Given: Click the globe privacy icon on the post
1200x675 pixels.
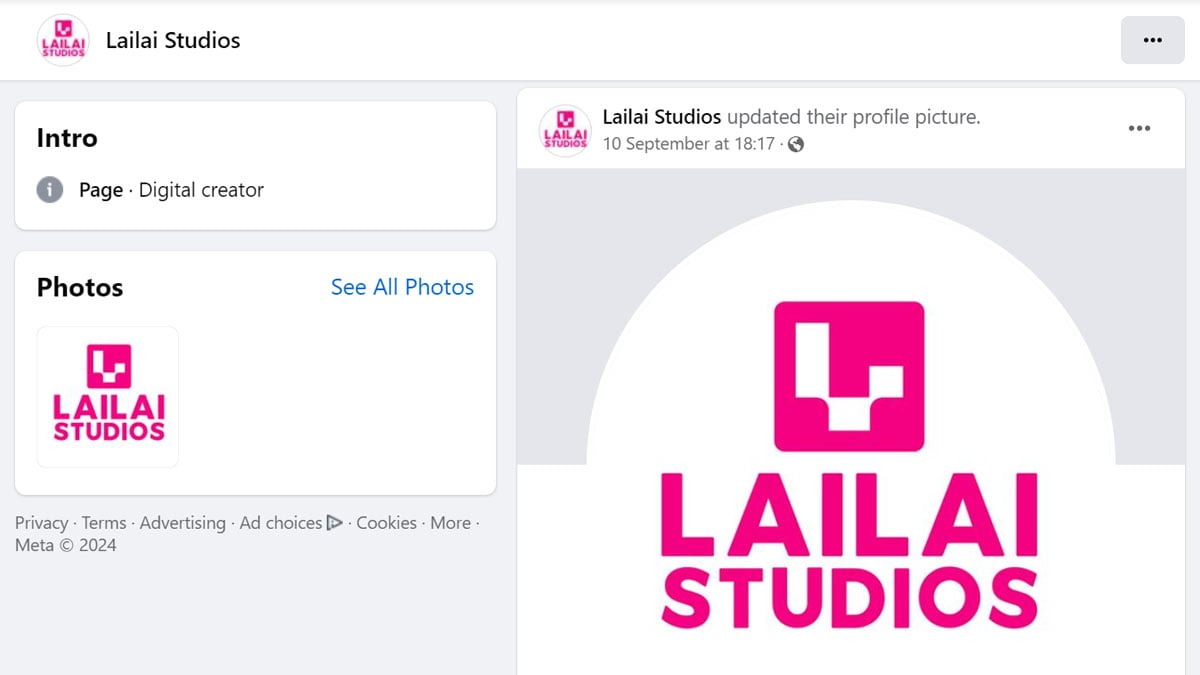Looking at the screenshot, I should click(x=793, y=144).
